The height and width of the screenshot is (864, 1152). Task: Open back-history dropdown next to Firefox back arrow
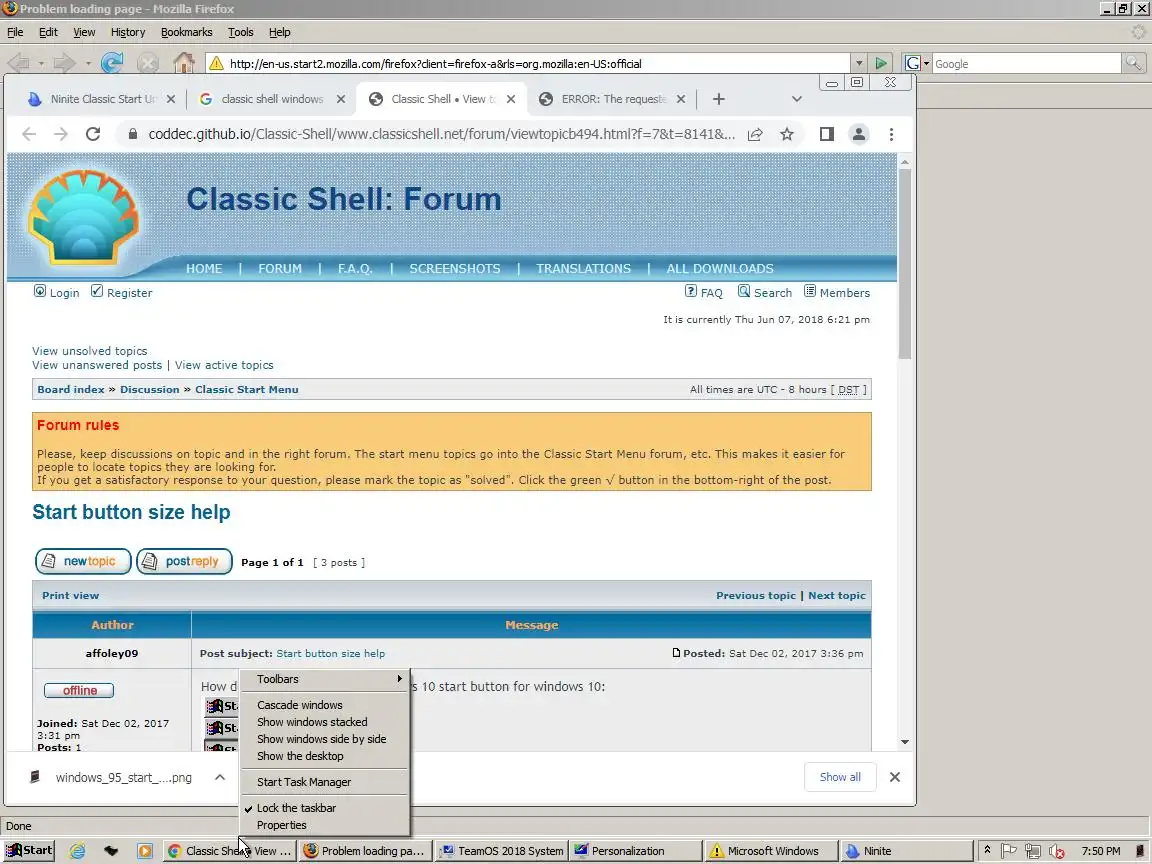(x=41, y=64)
